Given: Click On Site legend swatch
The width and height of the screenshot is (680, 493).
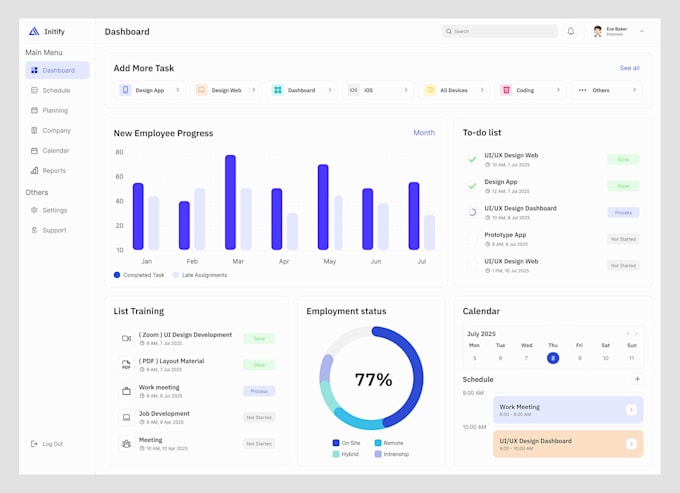Looking at the screenshot, I should pos(336,443).
